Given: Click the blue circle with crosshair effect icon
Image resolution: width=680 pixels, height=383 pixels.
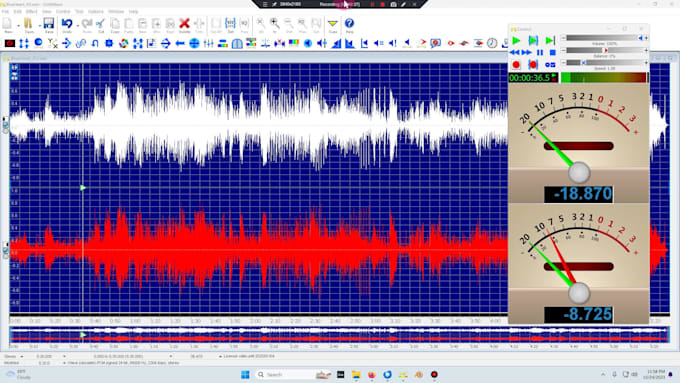Looking at the screenshot, I should 194,43.
